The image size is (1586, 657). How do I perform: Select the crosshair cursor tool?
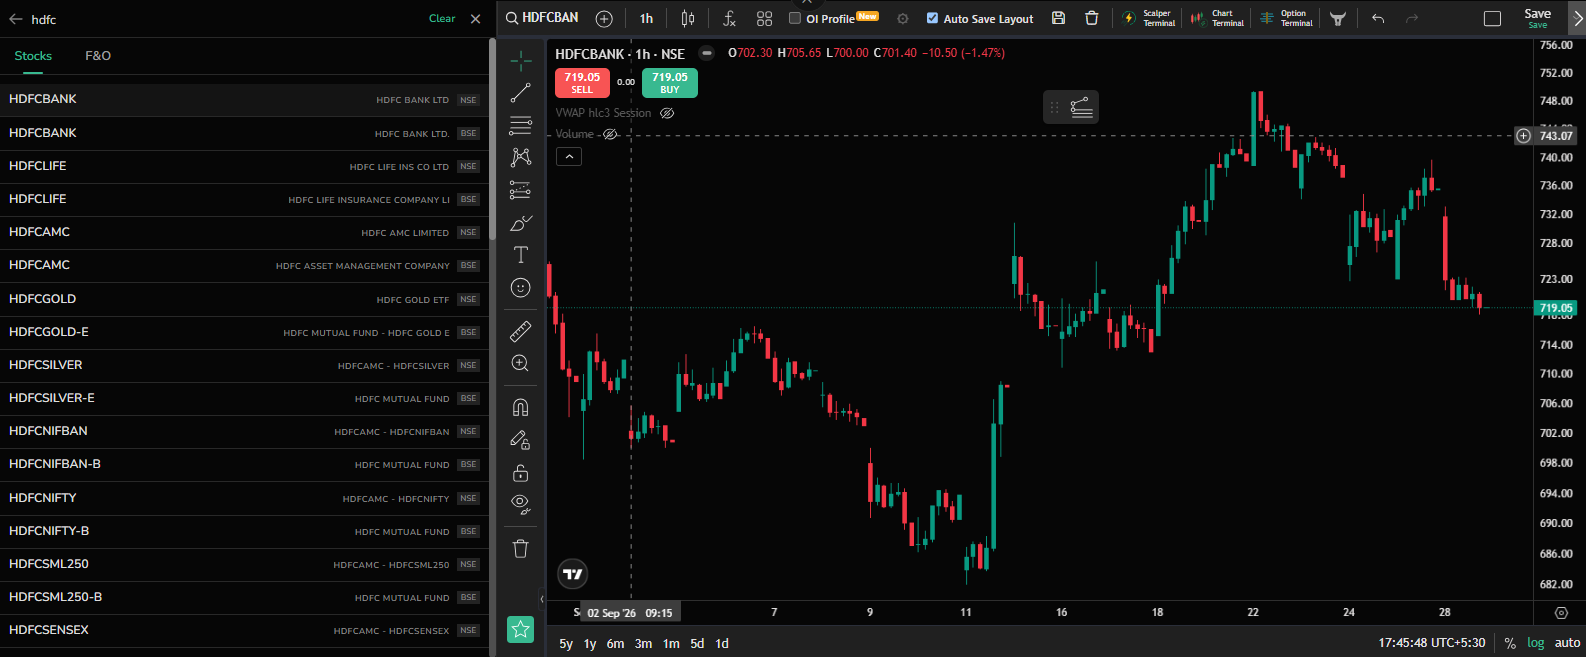(520, 61)
